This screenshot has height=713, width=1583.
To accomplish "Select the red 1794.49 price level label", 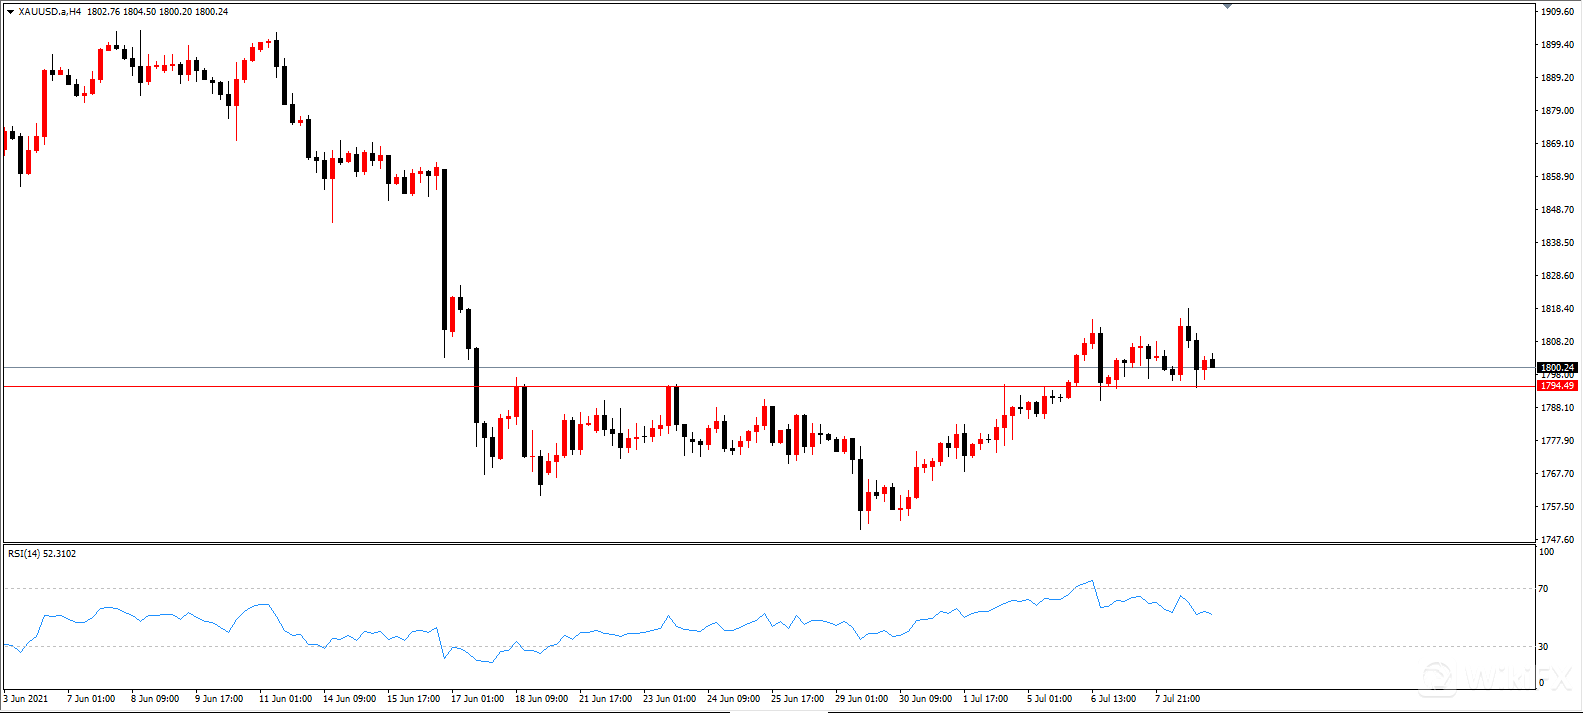I will 1557,386.
